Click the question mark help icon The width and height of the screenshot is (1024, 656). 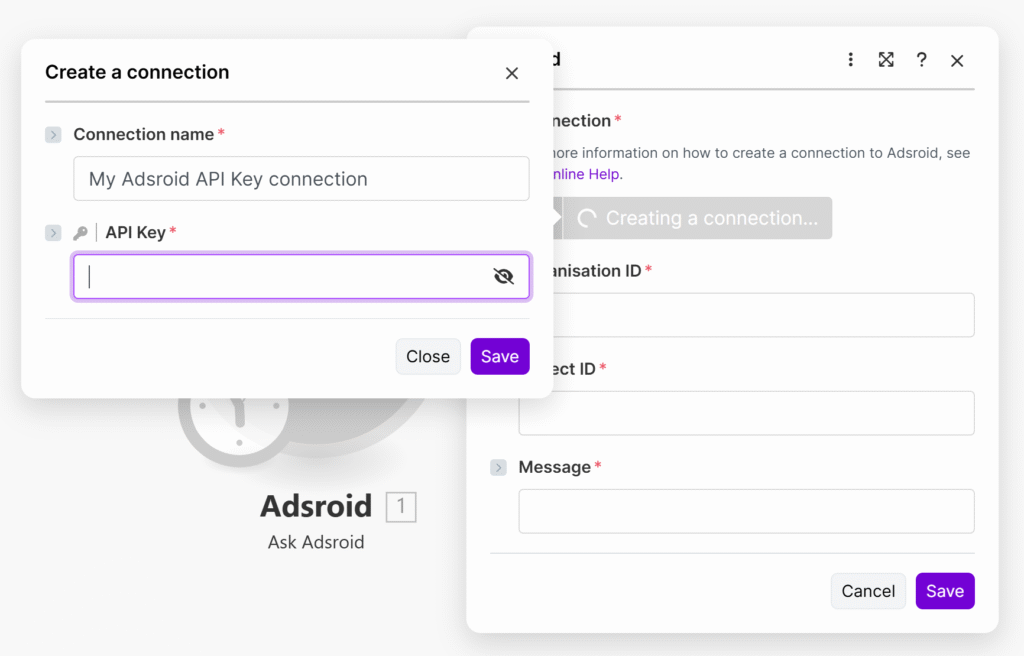click(921, 60)
